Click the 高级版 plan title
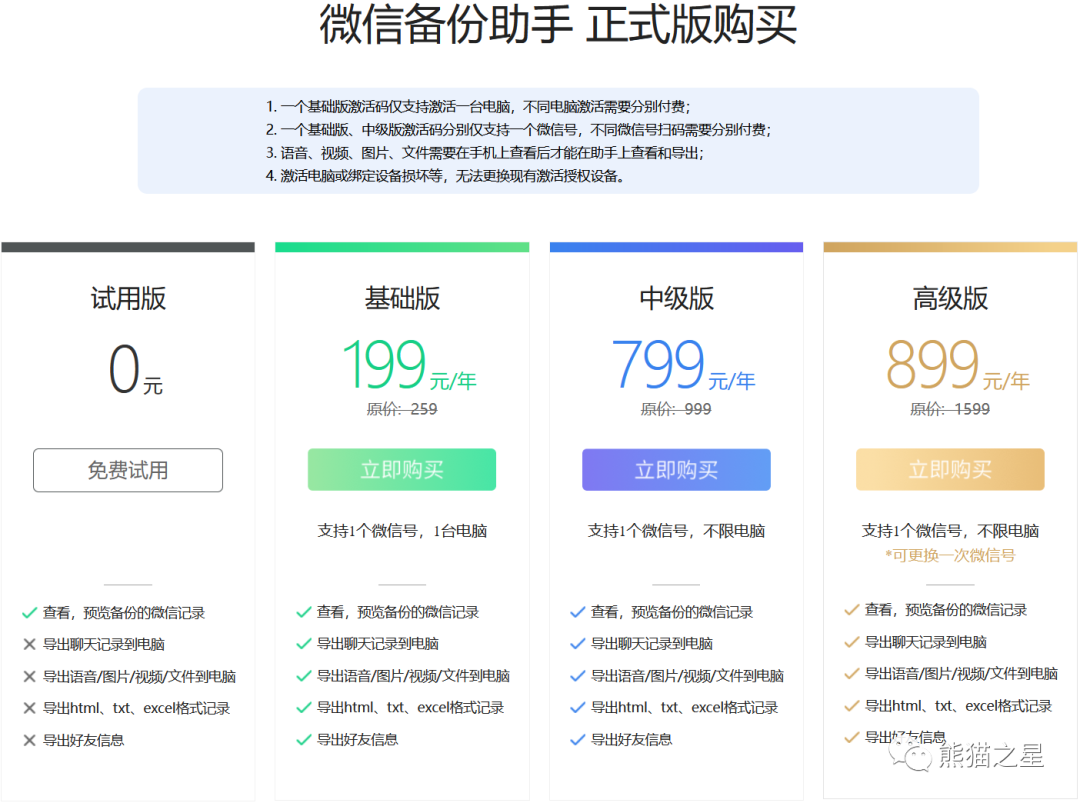 click(951, 299)
